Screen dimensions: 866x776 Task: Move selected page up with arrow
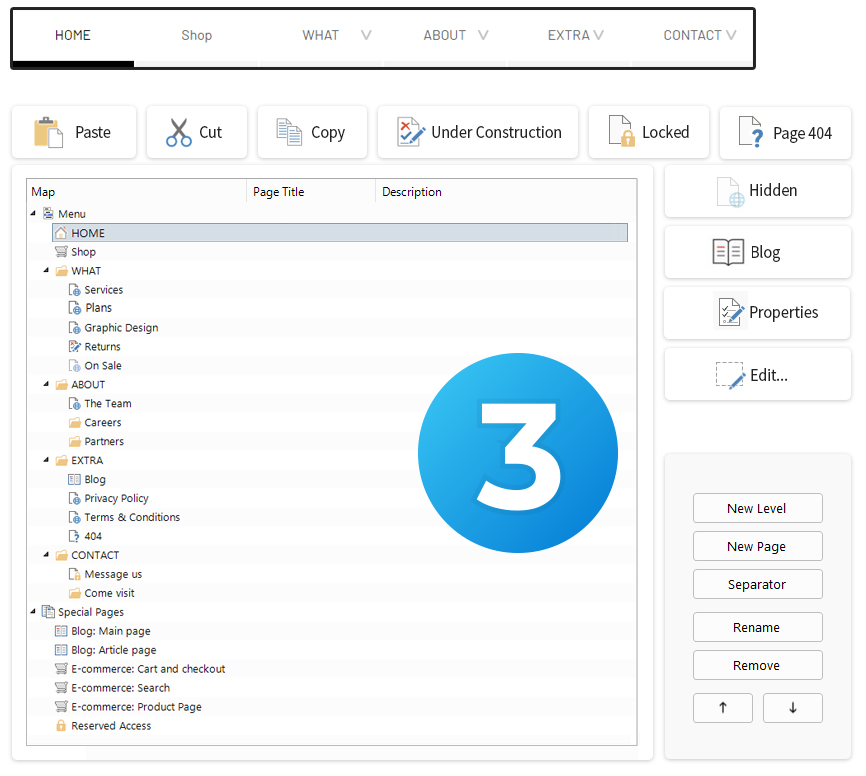(722, 708)
